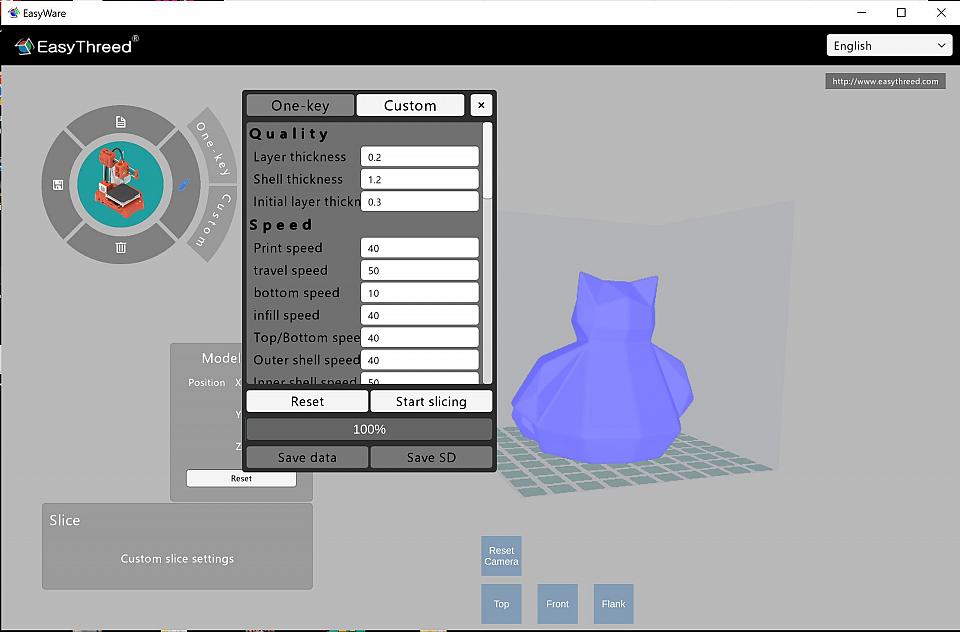Click the EasyWare title bar icon

(13, 12)
